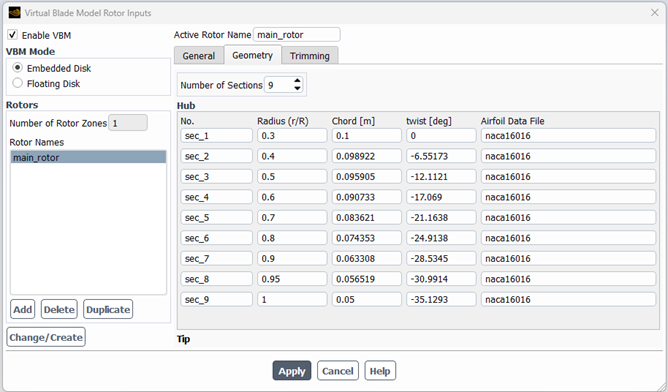Click the sec_4 section name field
This screenshot has height=392, width=668.
[216, 197]
